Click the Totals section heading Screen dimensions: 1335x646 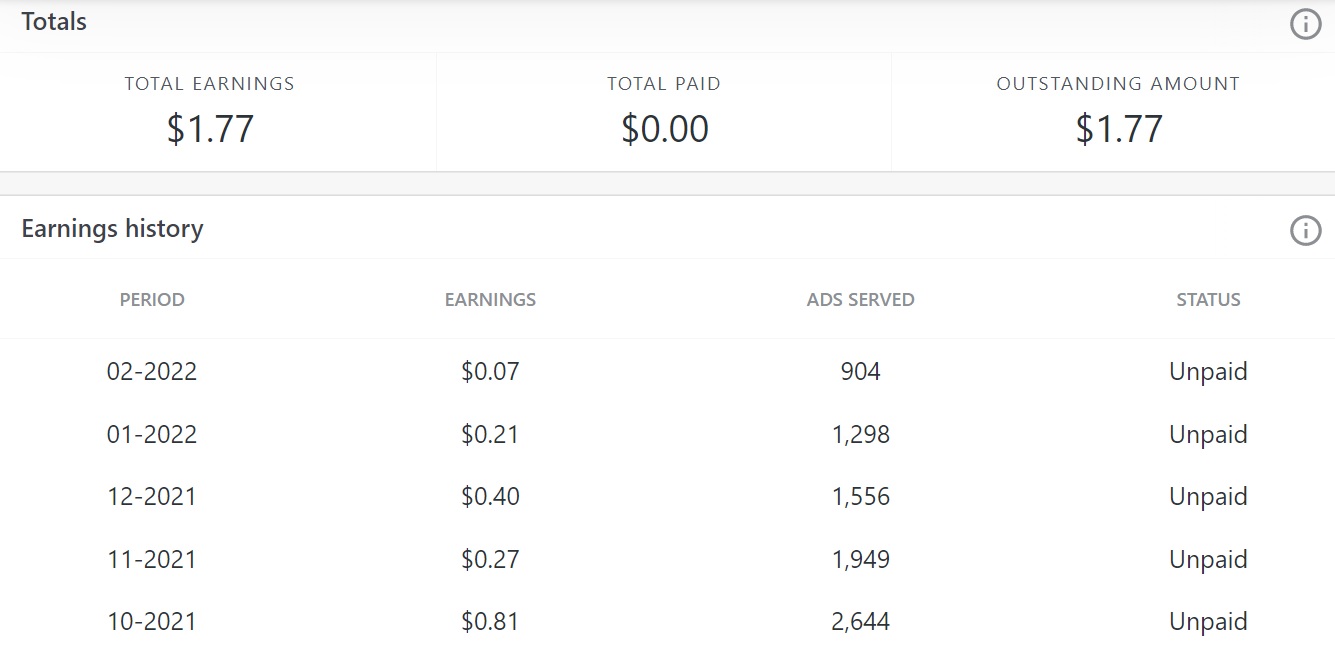point(54,22)
